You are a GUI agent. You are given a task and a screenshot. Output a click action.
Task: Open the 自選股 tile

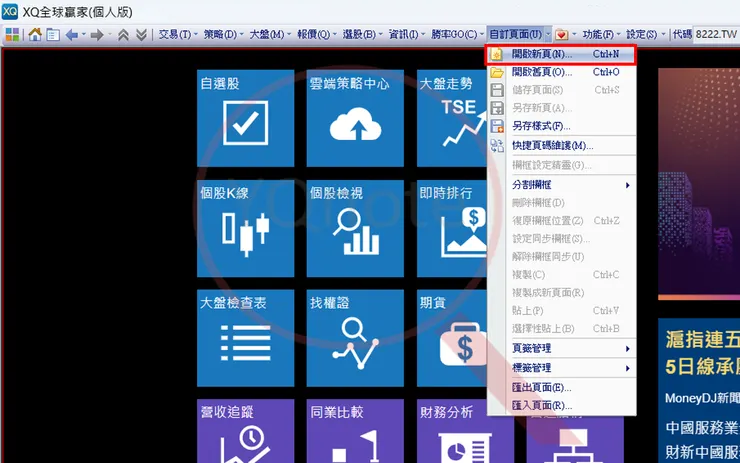[245, 118]
